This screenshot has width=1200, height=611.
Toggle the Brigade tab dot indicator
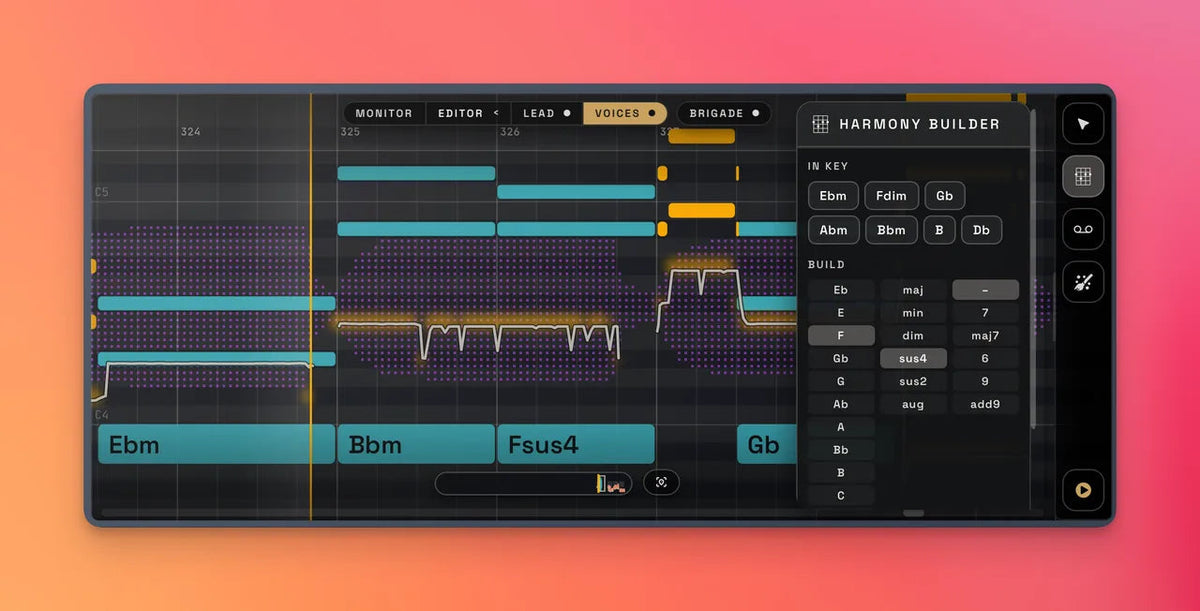tap(756, 113)
